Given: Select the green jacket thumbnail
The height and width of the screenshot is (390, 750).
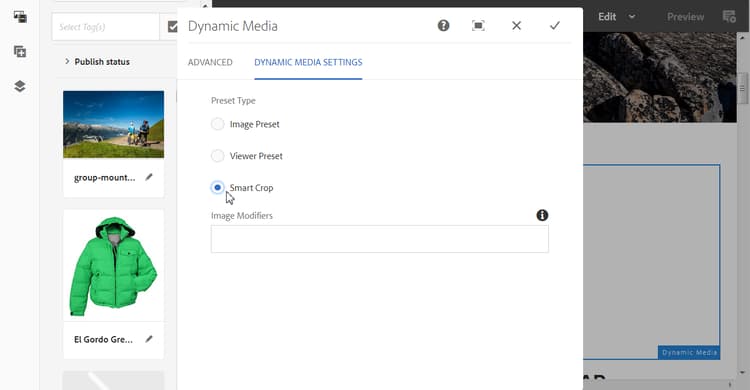Looking at the screenshot, I should [113, 266].
